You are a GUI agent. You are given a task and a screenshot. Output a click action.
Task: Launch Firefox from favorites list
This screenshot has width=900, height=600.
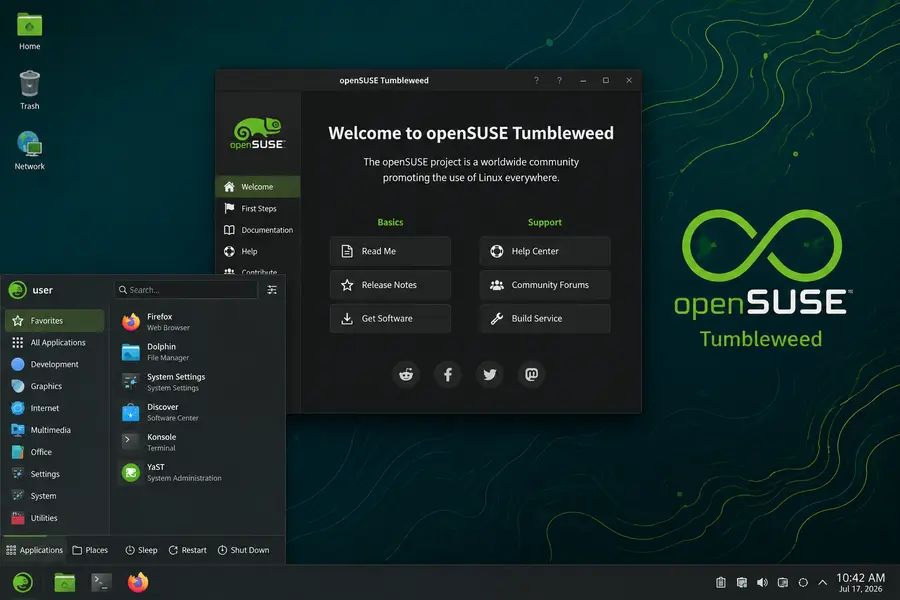click(198, 322)
